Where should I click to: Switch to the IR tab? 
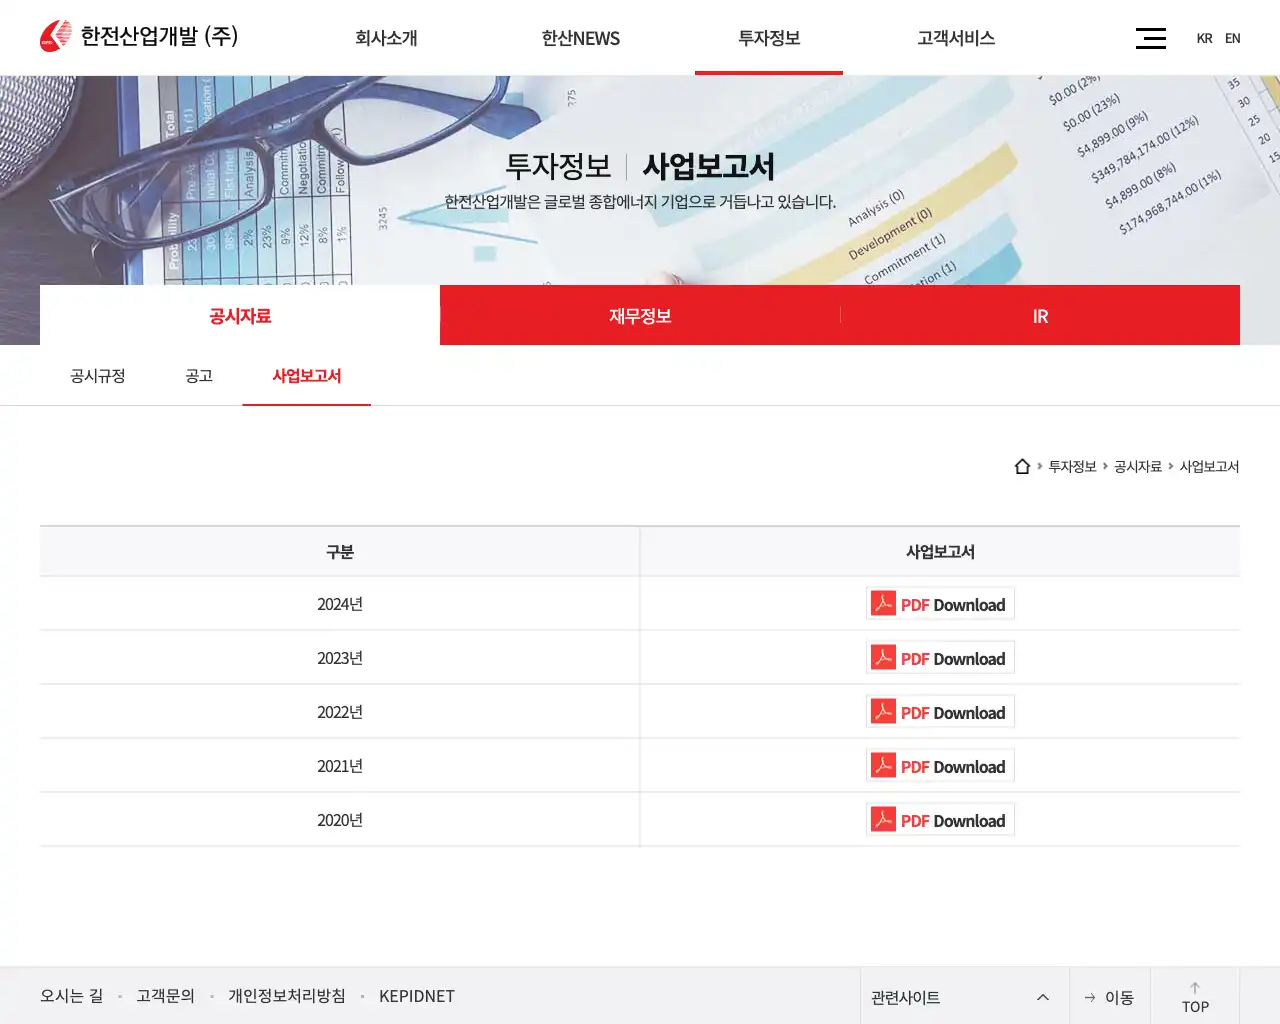(x=1040, y=315)
